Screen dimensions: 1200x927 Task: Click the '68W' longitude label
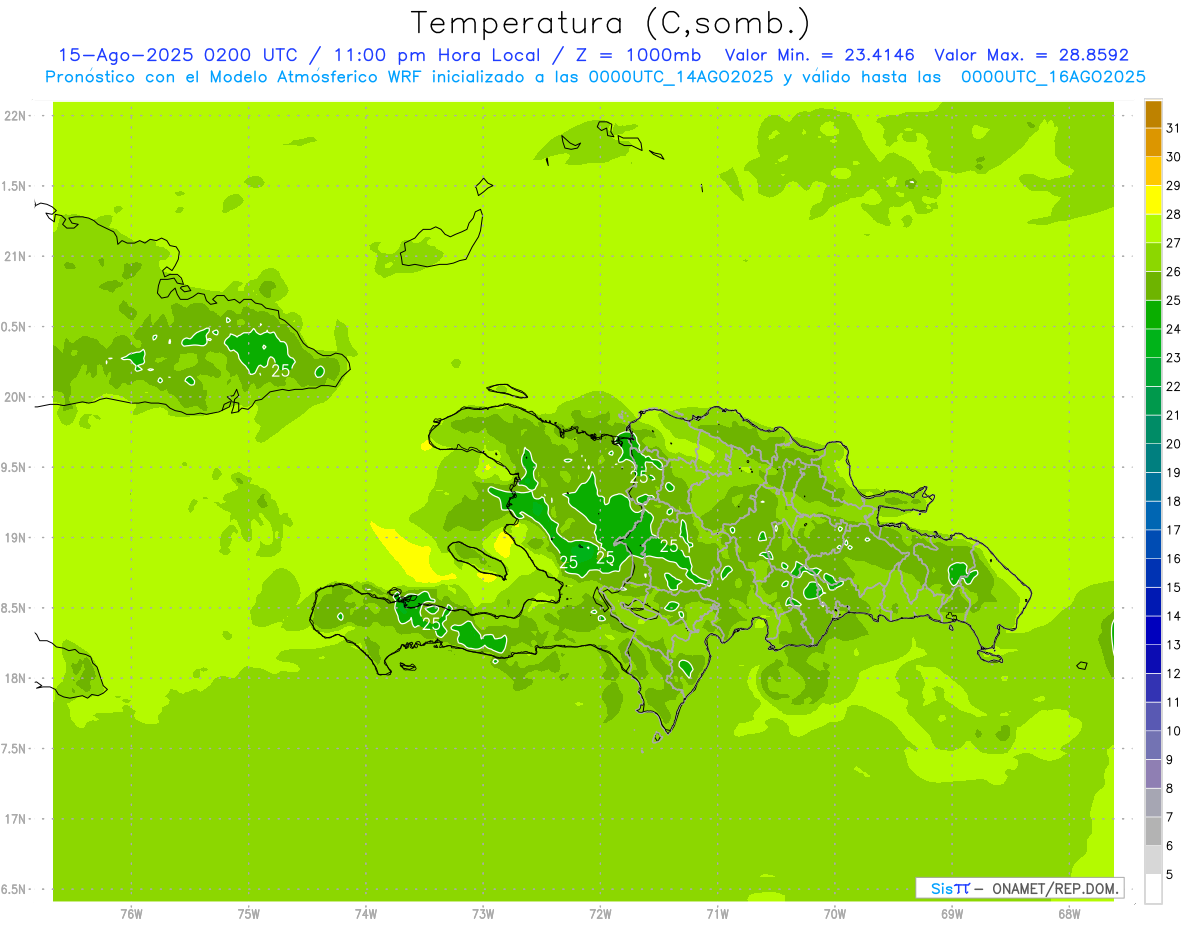click(x=1069, y=914)
